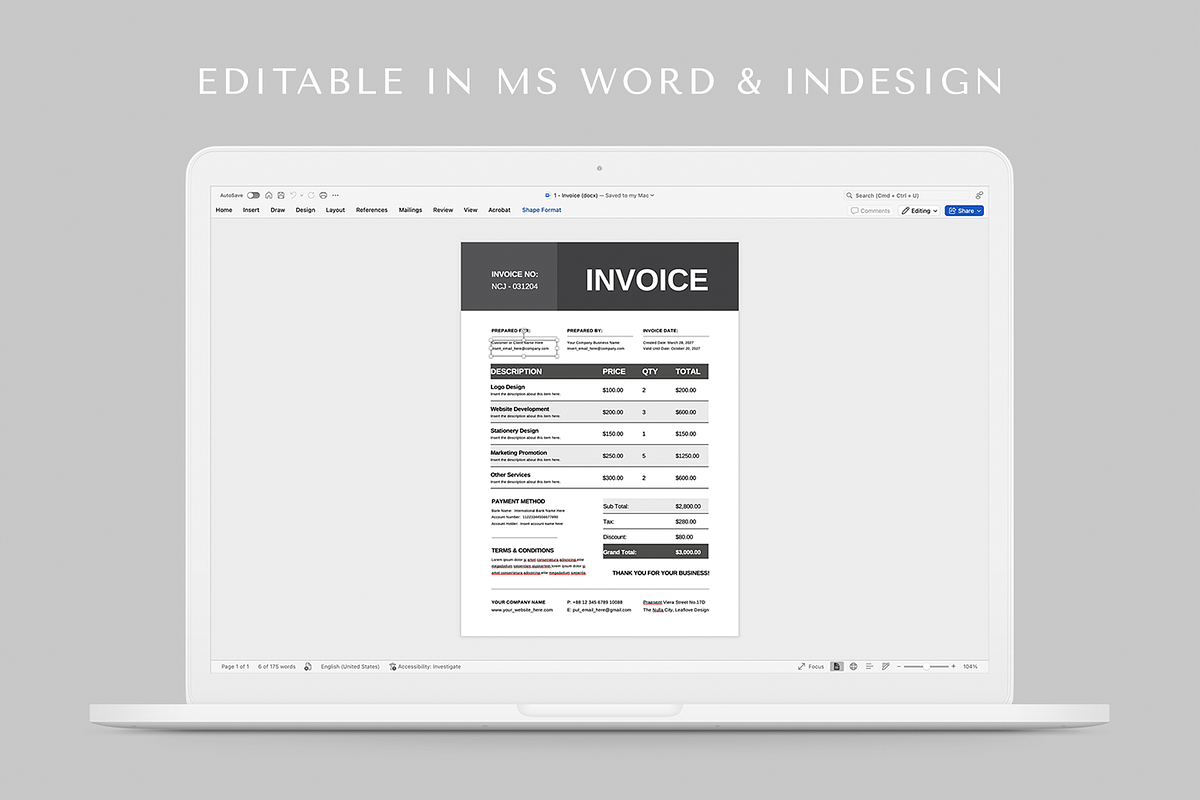Image resolution: width=1200 pixels, height=800 pixels.
Task: Click the Other Services row title
Action: [x=510, y=475]
